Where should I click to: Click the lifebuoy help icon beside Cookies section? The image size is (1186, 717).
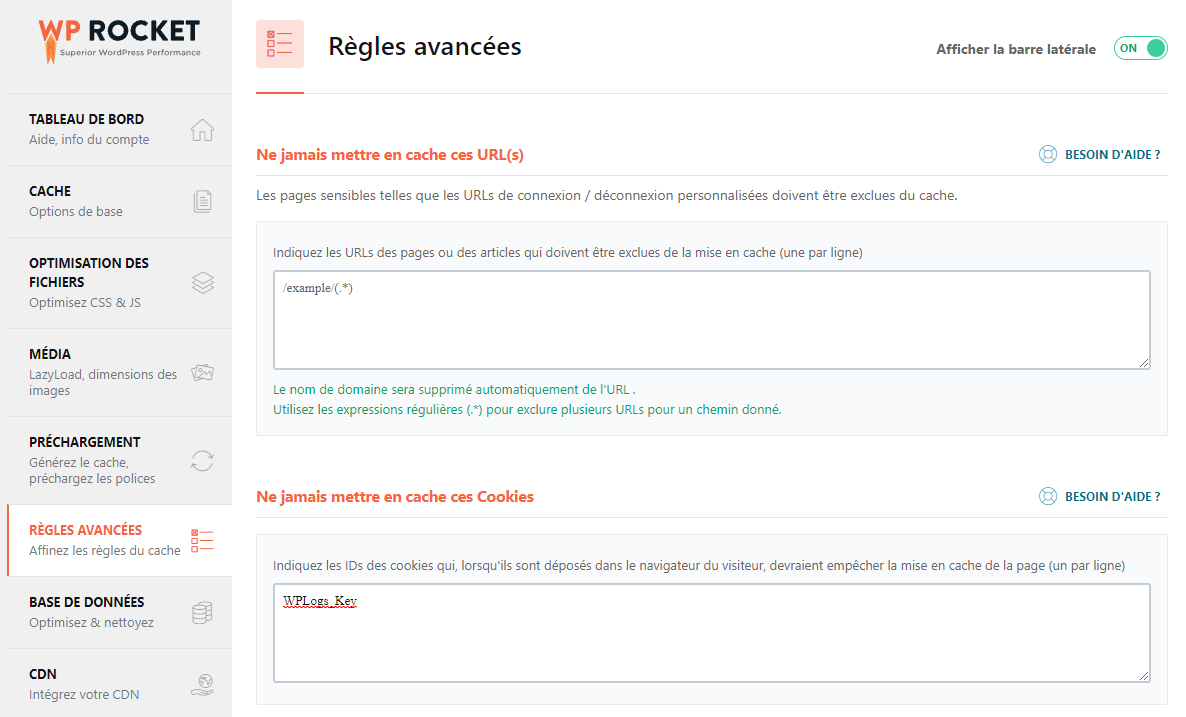click(x=1048, y=496)
